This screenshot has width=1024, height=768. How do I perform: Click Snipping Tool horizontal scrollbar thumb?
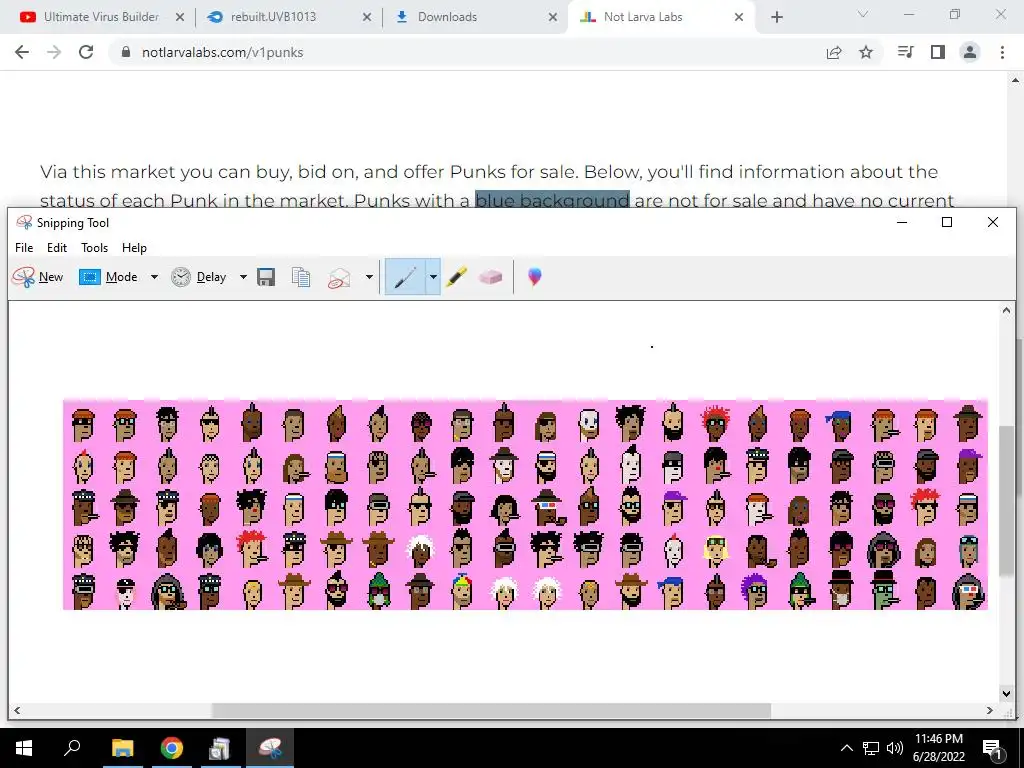491,710
